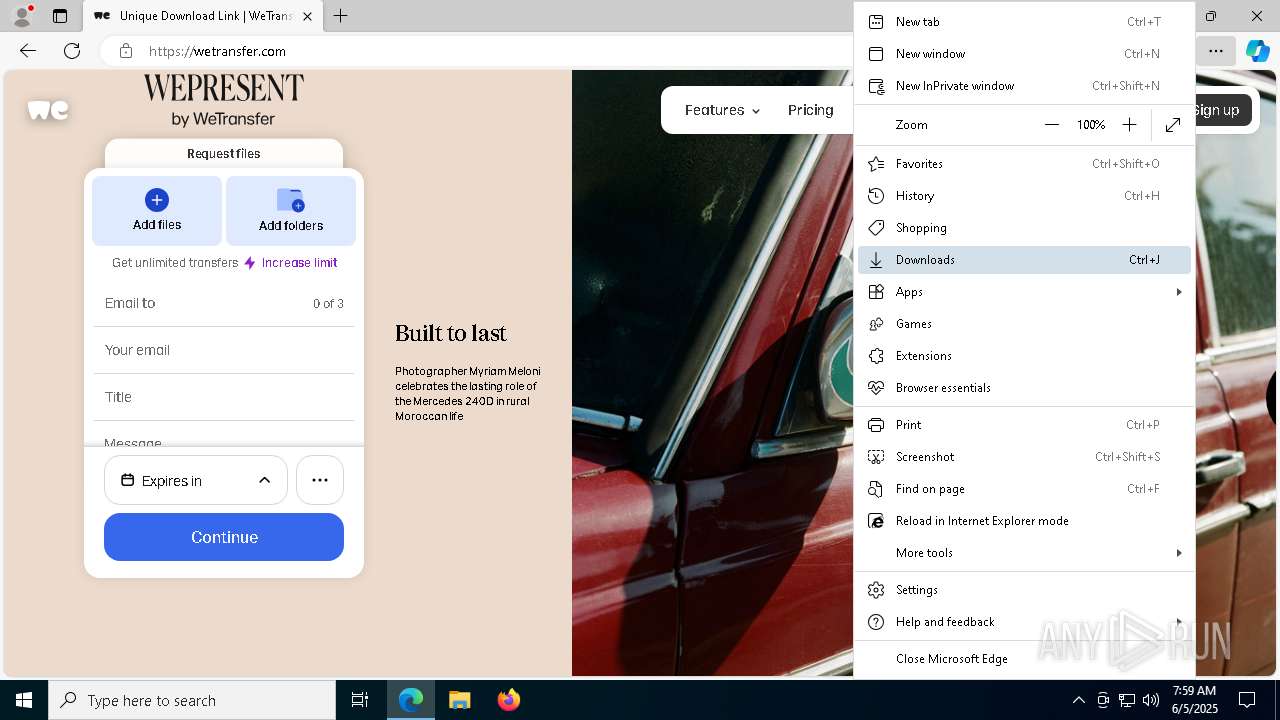Click the taskbar search box
The width and height of the screenshot is (1280, 720).
coord(192,700)
